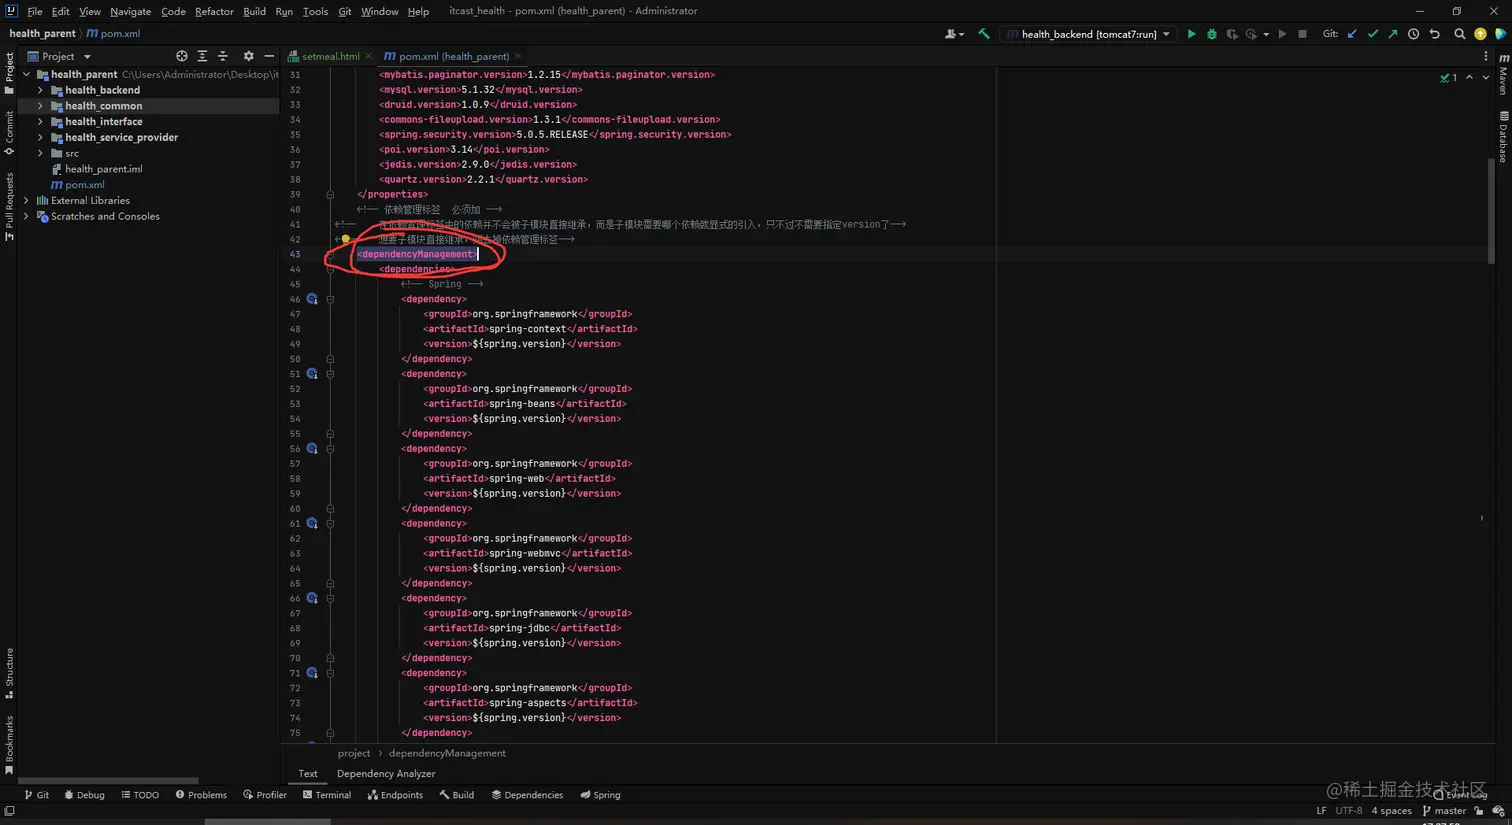Click the intention lightbulb on line 42
The image size is (1512, 825).
345,239
